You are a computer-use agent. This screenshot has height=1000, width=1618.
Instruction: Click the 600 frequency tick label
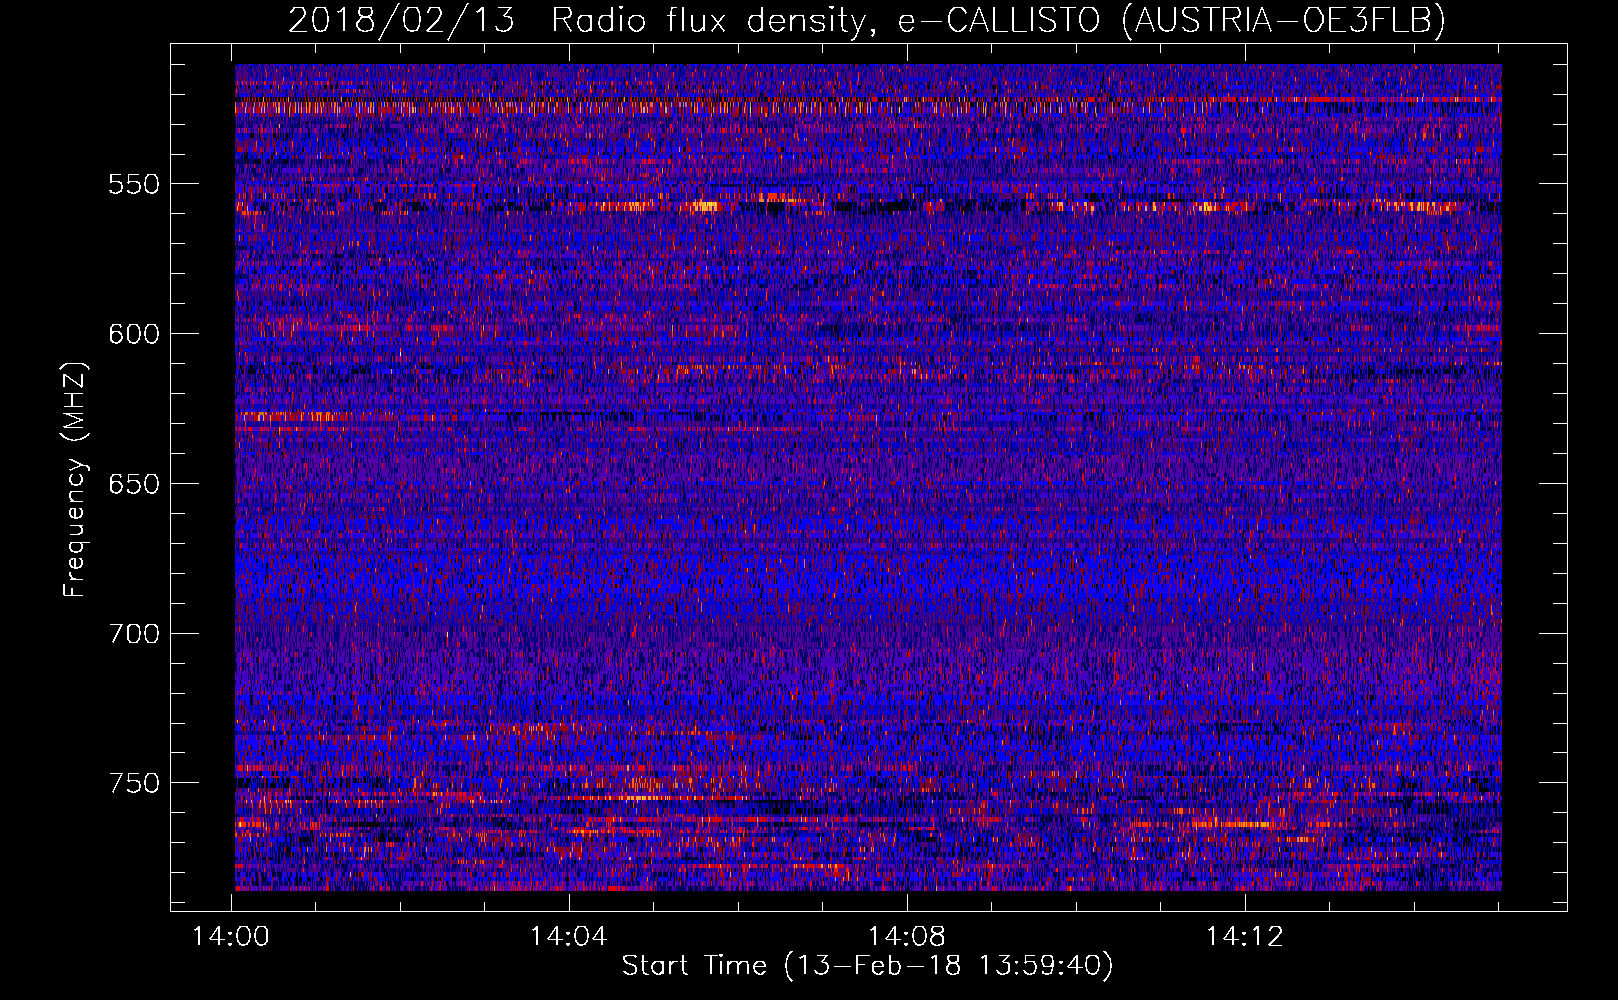[x=134, y=334]
